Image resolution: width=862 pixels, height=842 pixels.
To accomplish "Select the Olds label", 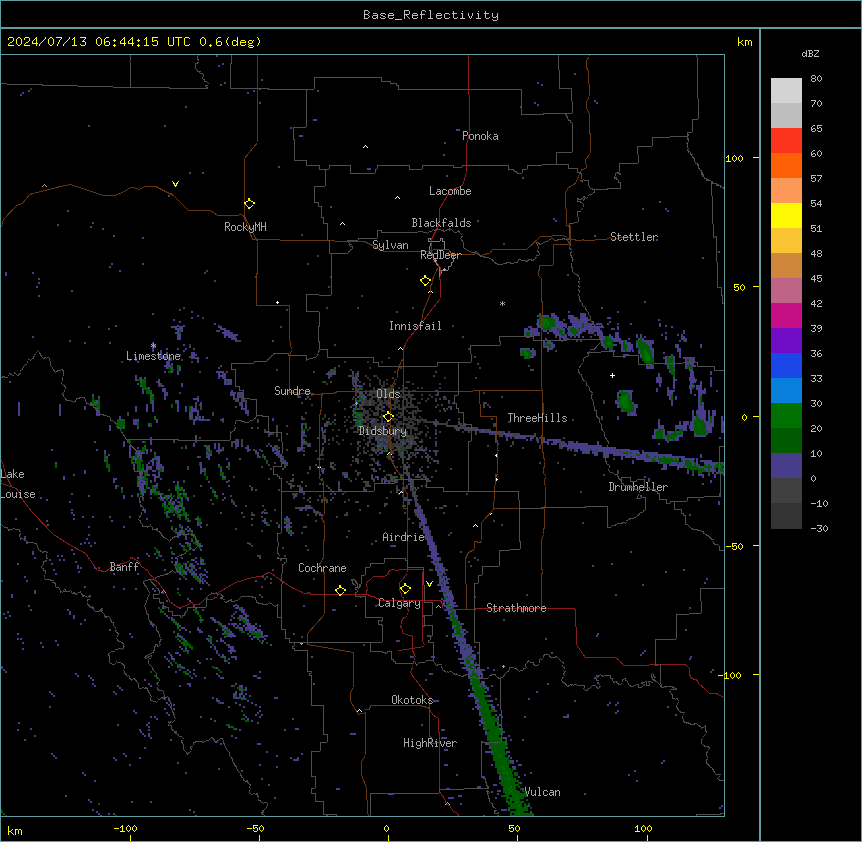I will coord(388,394).
